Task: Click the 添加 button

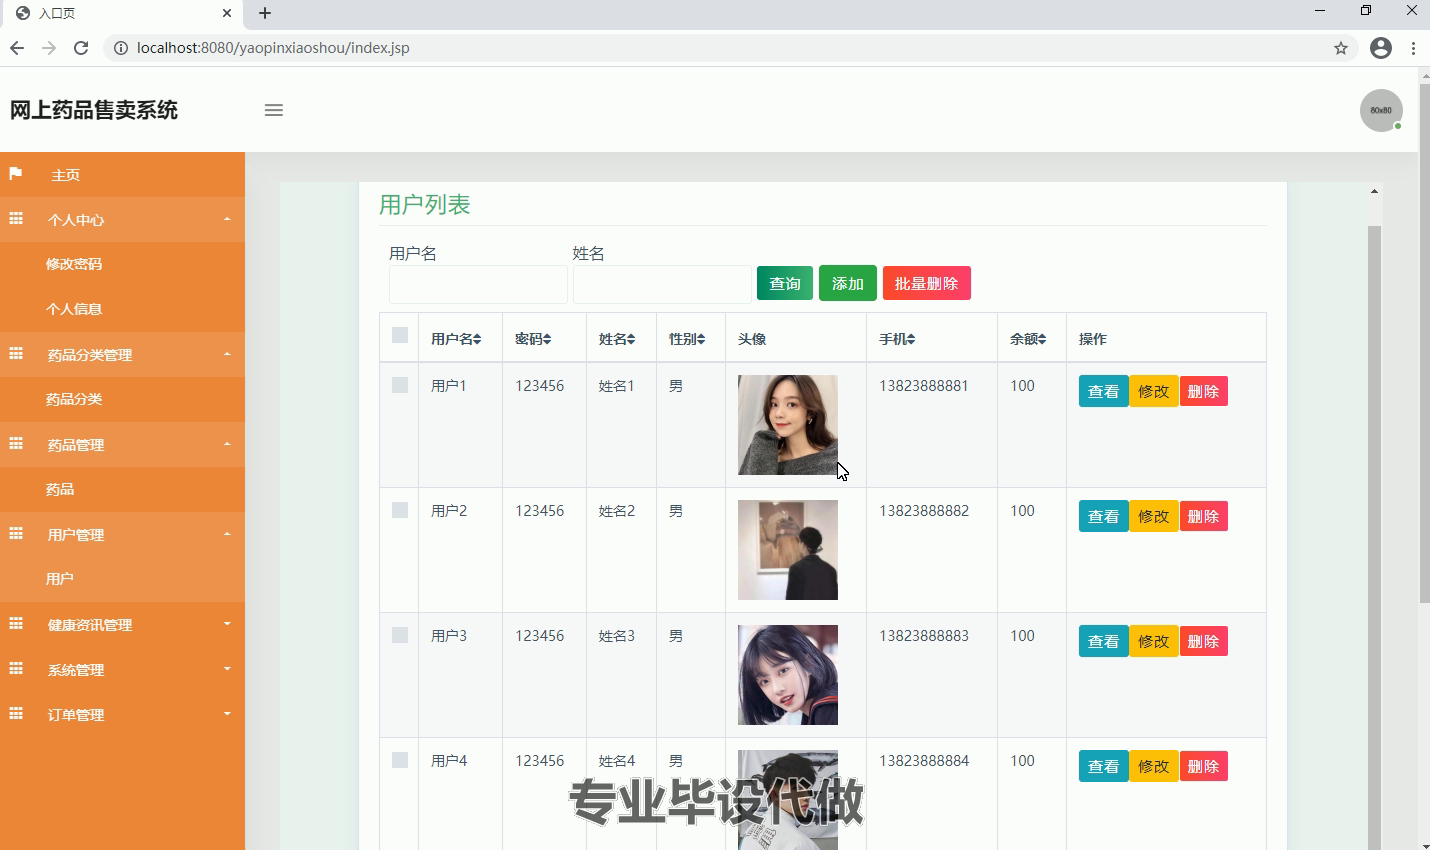Action: 848,283
